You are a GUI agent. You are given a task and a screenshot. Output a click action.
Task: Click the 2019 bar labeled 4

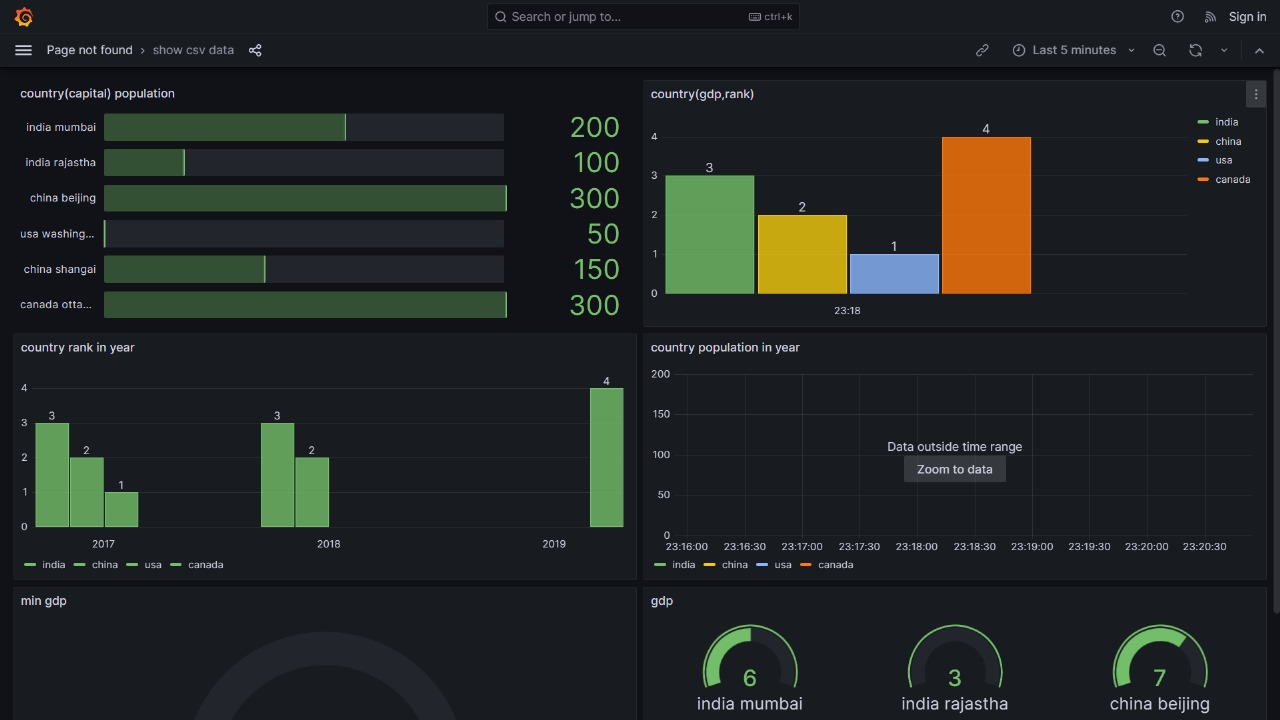click(607, 457)
